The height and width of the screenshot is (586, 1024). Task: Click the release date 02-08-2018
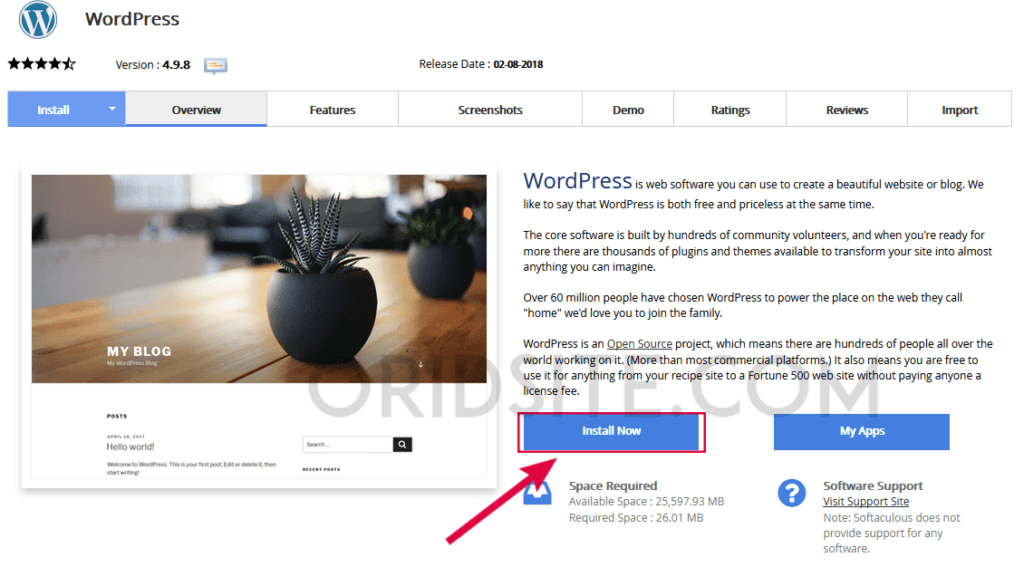coord(518,64)
